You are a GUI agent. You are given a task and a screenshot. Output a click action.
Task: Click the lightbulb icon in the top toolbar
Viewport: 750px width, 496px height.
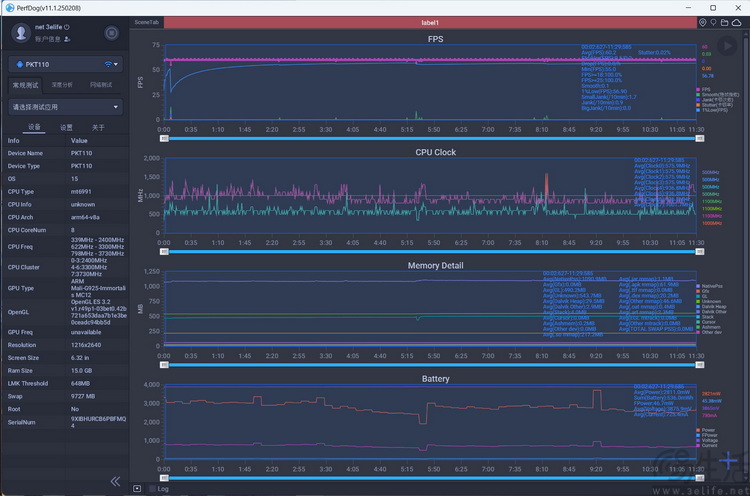(x=715, y=22)
